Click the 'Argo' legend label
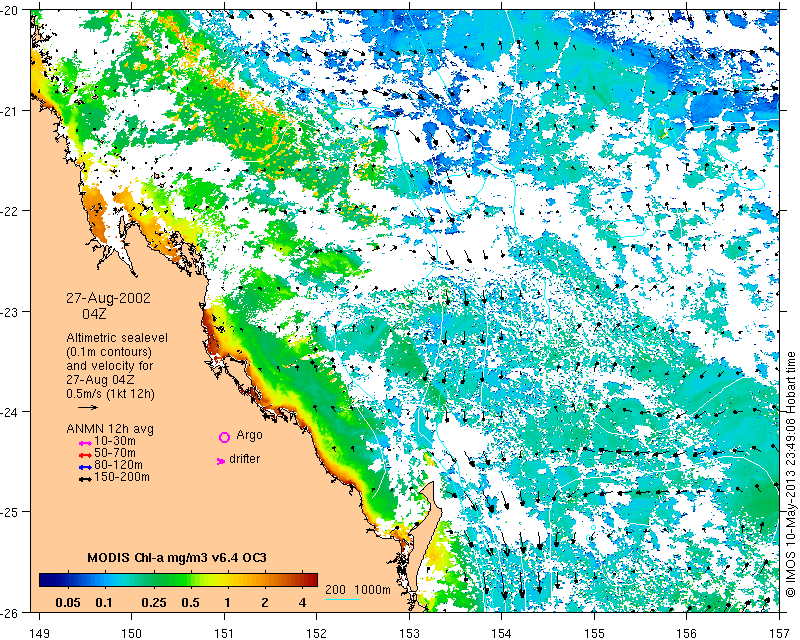The width and height of the screenshot is (800, 640). (x=249, y=435)
